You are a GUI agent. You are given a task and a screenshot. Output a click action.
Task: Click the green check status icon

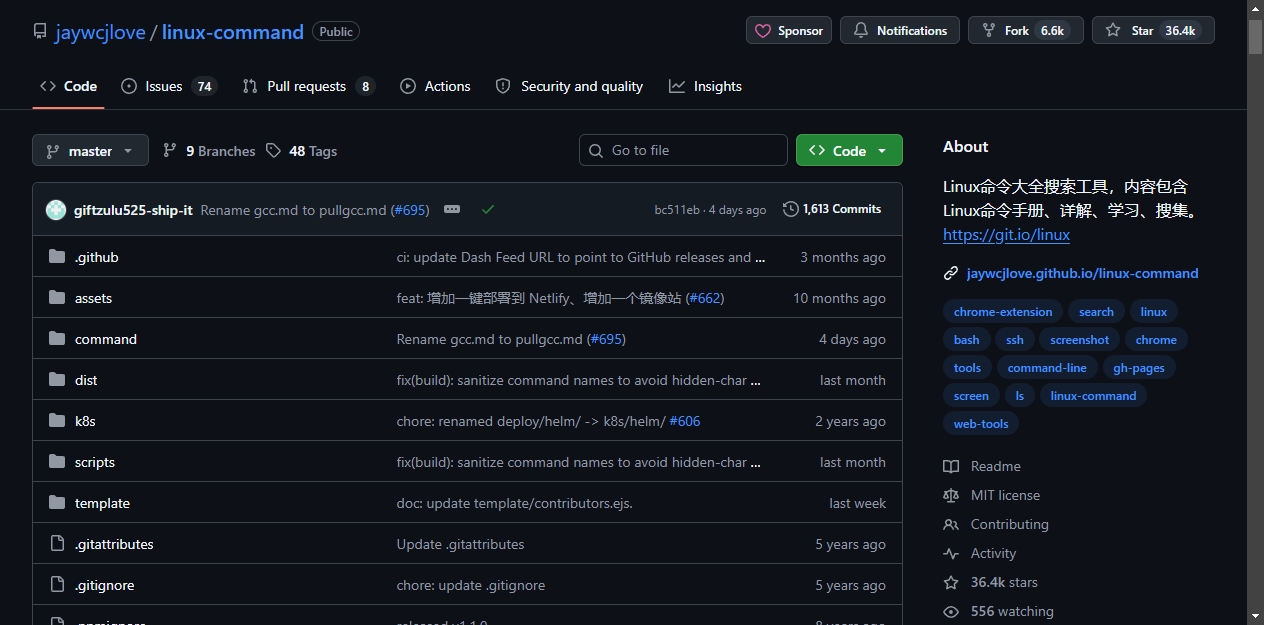pyautogui.click(x=488, y=209)
